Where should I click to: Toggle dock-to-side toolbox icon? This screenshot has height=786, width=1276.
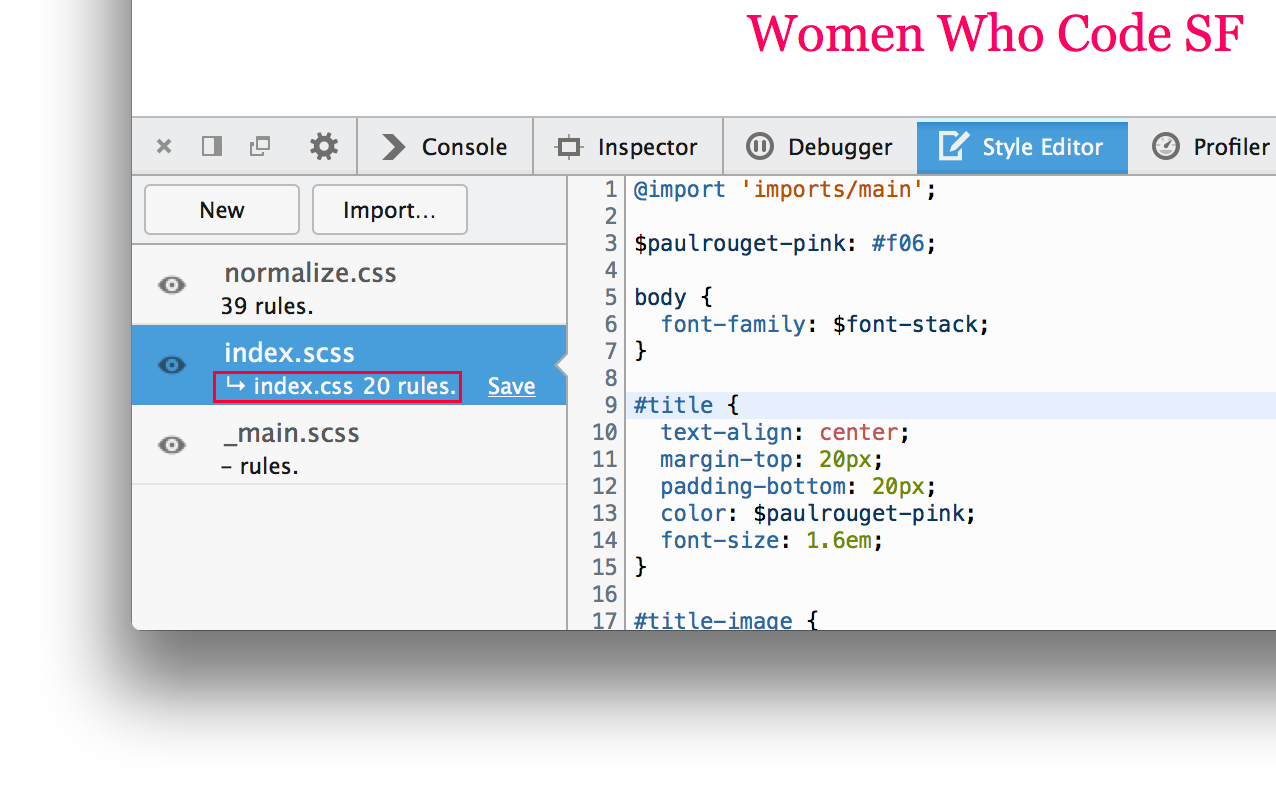(x=211, y=147)
